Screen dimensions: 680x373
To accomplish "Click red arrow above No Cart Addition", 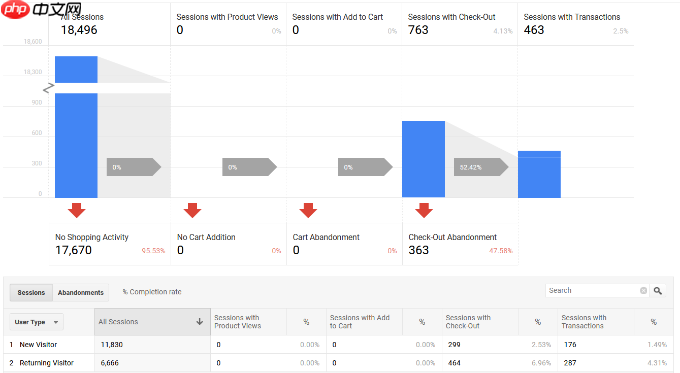I will point(192,210).
